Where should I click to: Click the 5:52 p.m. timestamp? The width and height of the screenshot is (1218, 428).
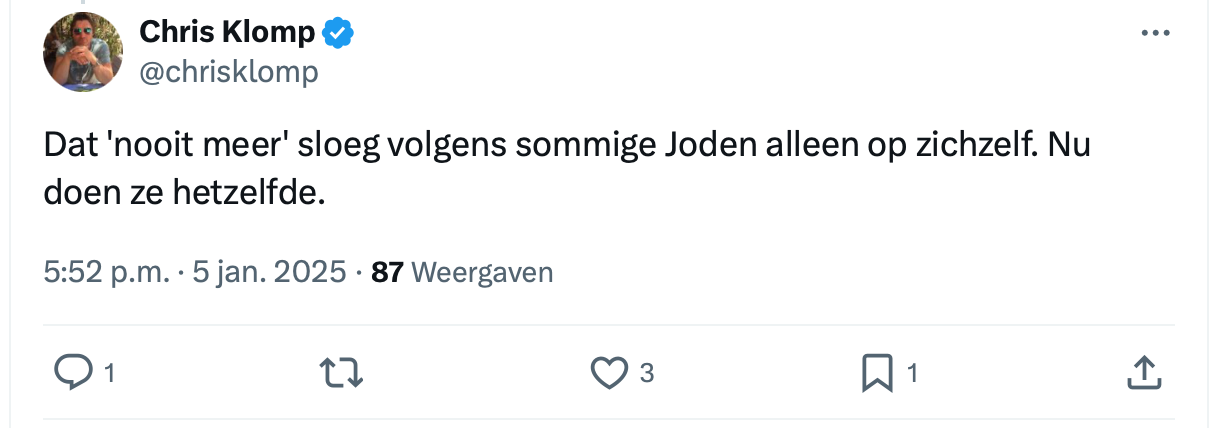tap(106, 272)
